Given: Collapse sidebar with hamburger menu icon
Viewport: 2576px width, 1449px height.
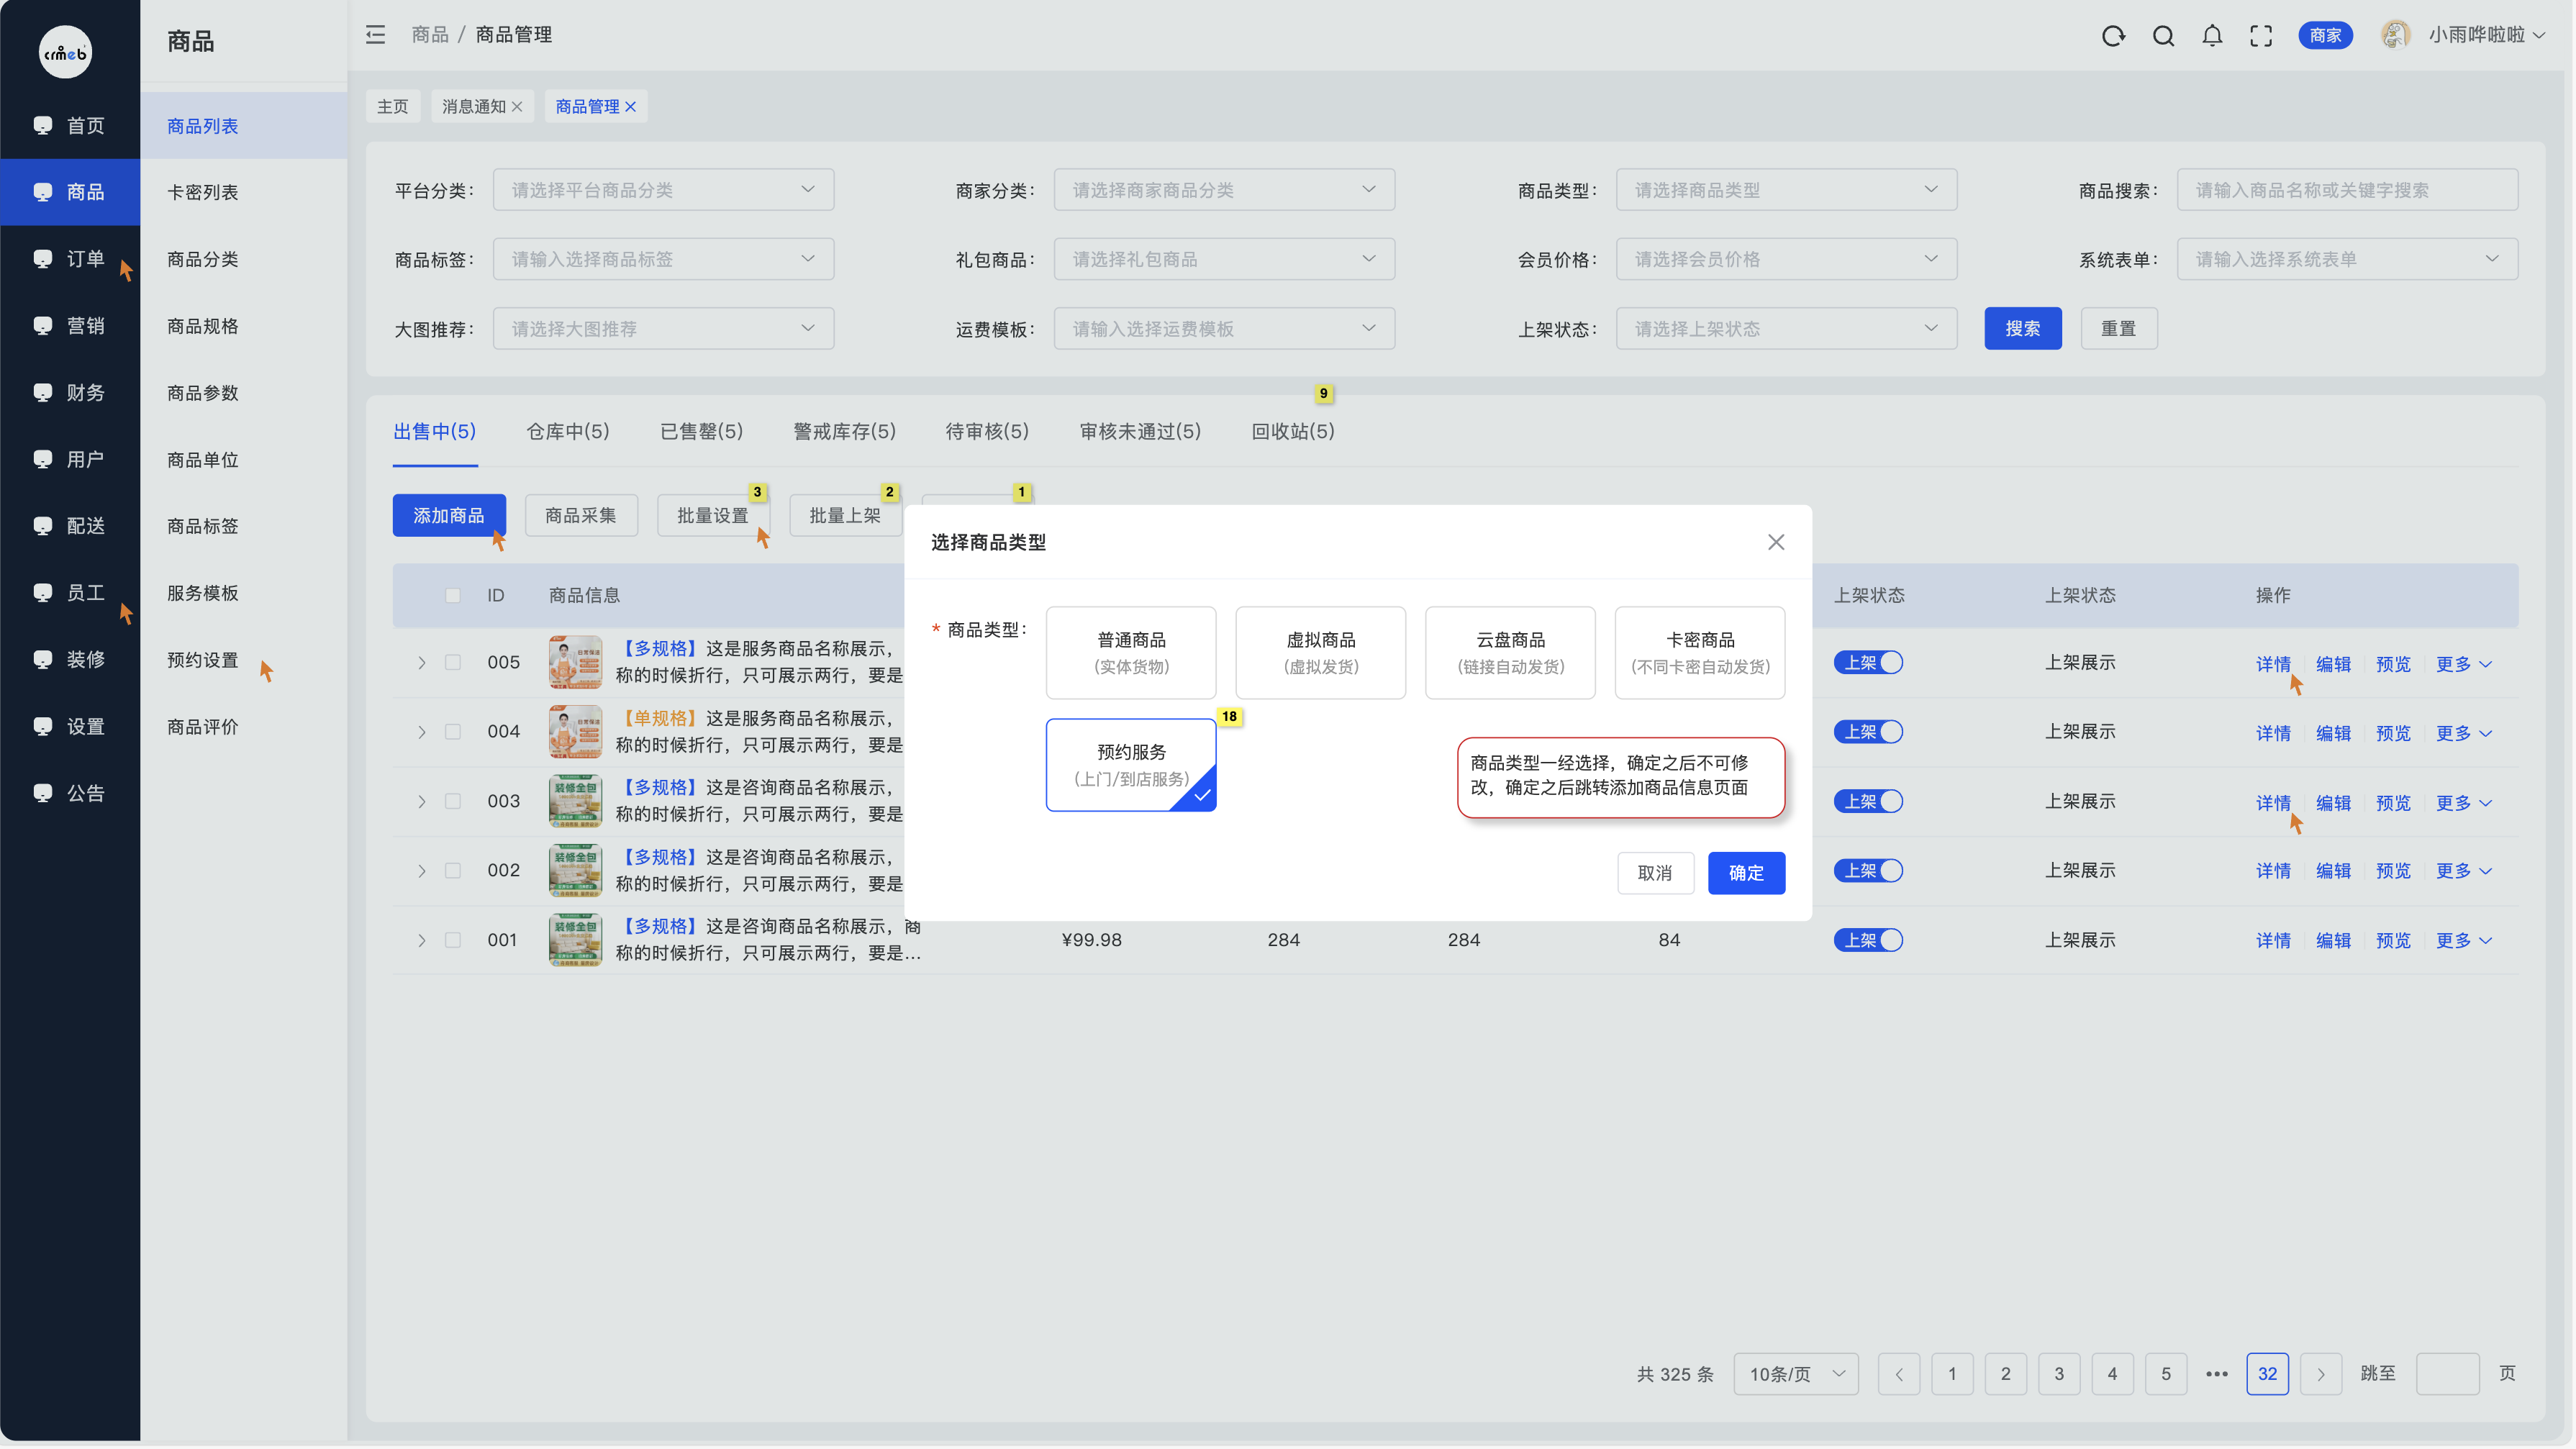Looking at the screenshot, I should pos(376,35).
